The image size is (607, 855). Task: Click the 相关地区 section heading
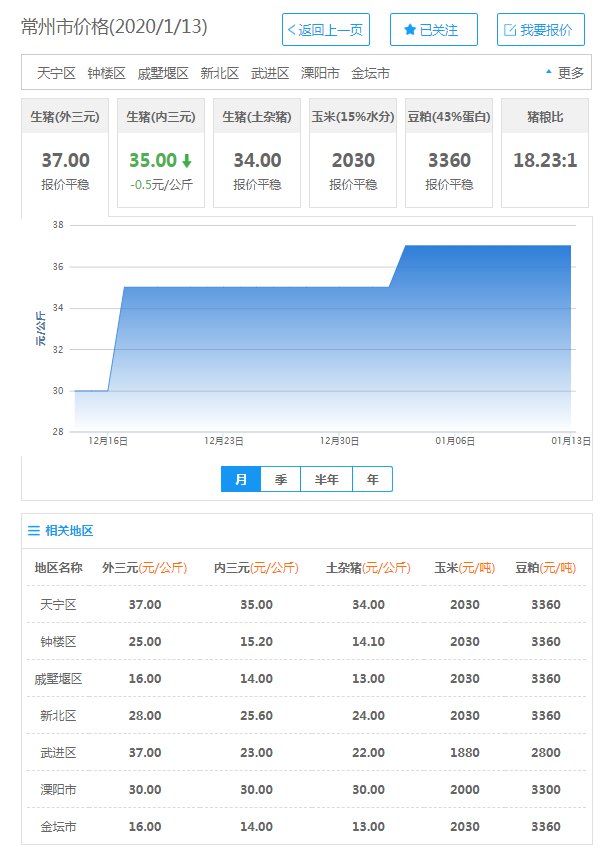69,531
